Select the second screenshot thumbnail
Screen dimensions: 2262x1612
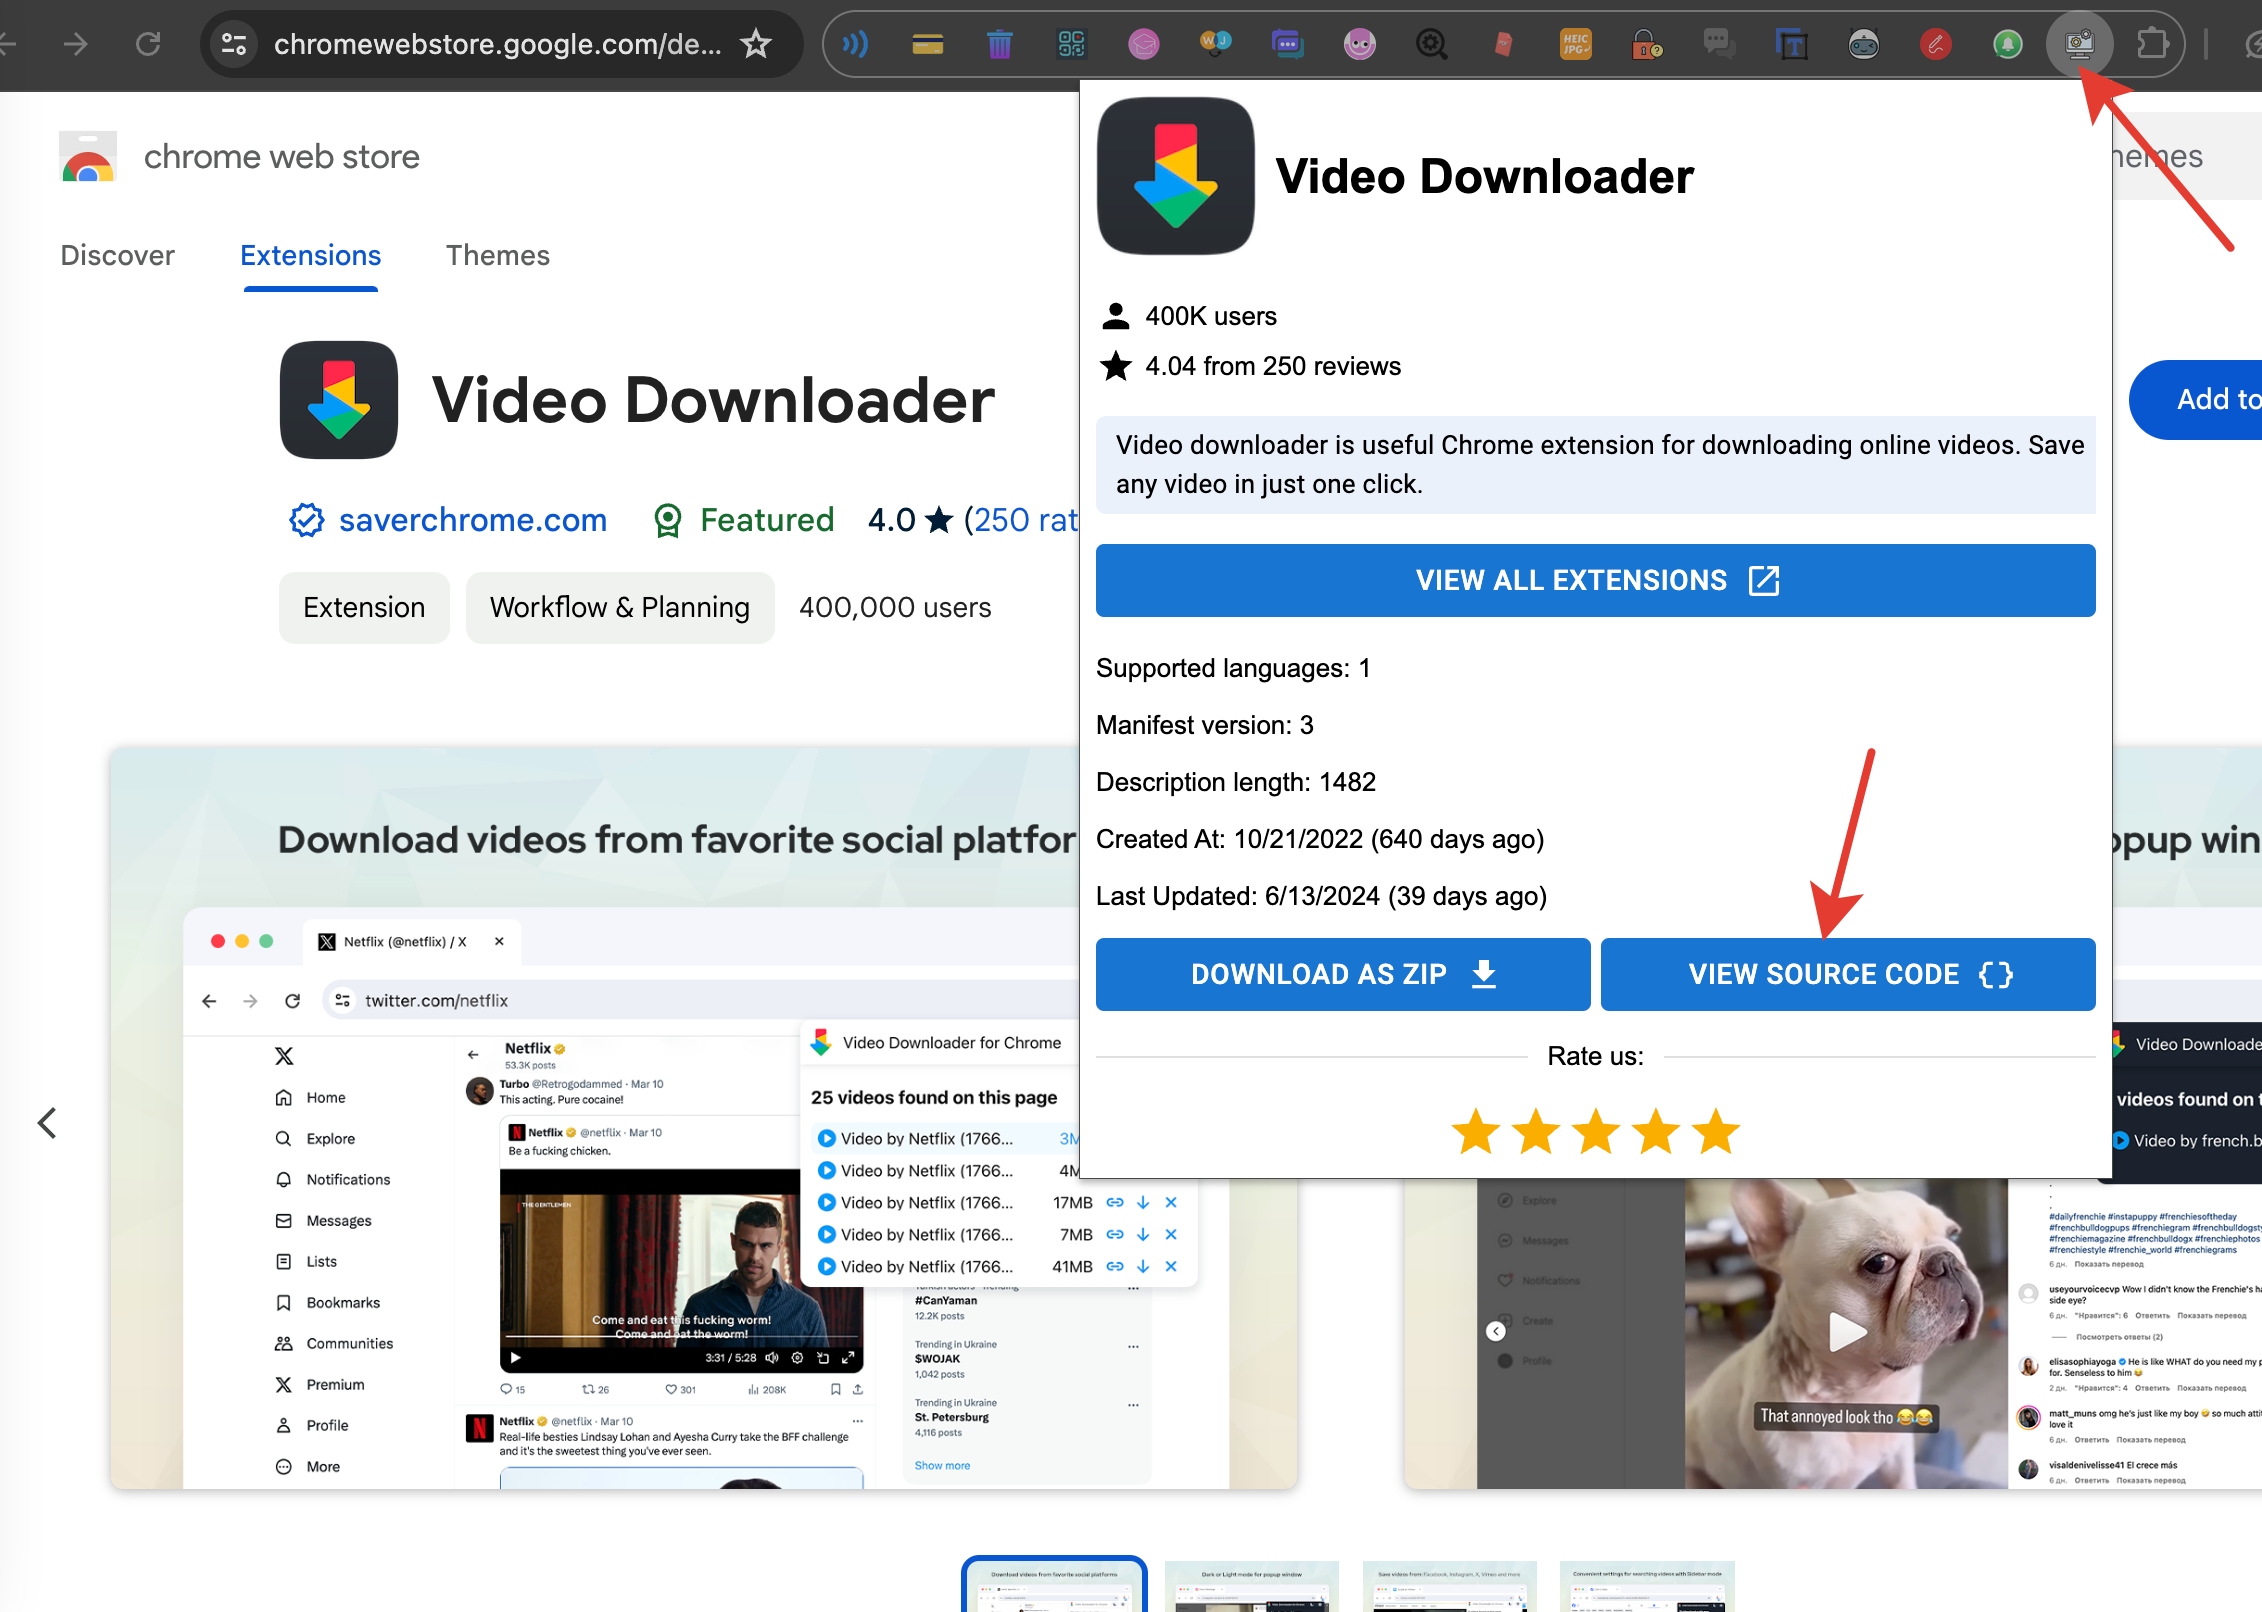[x=1251, y=1586]
